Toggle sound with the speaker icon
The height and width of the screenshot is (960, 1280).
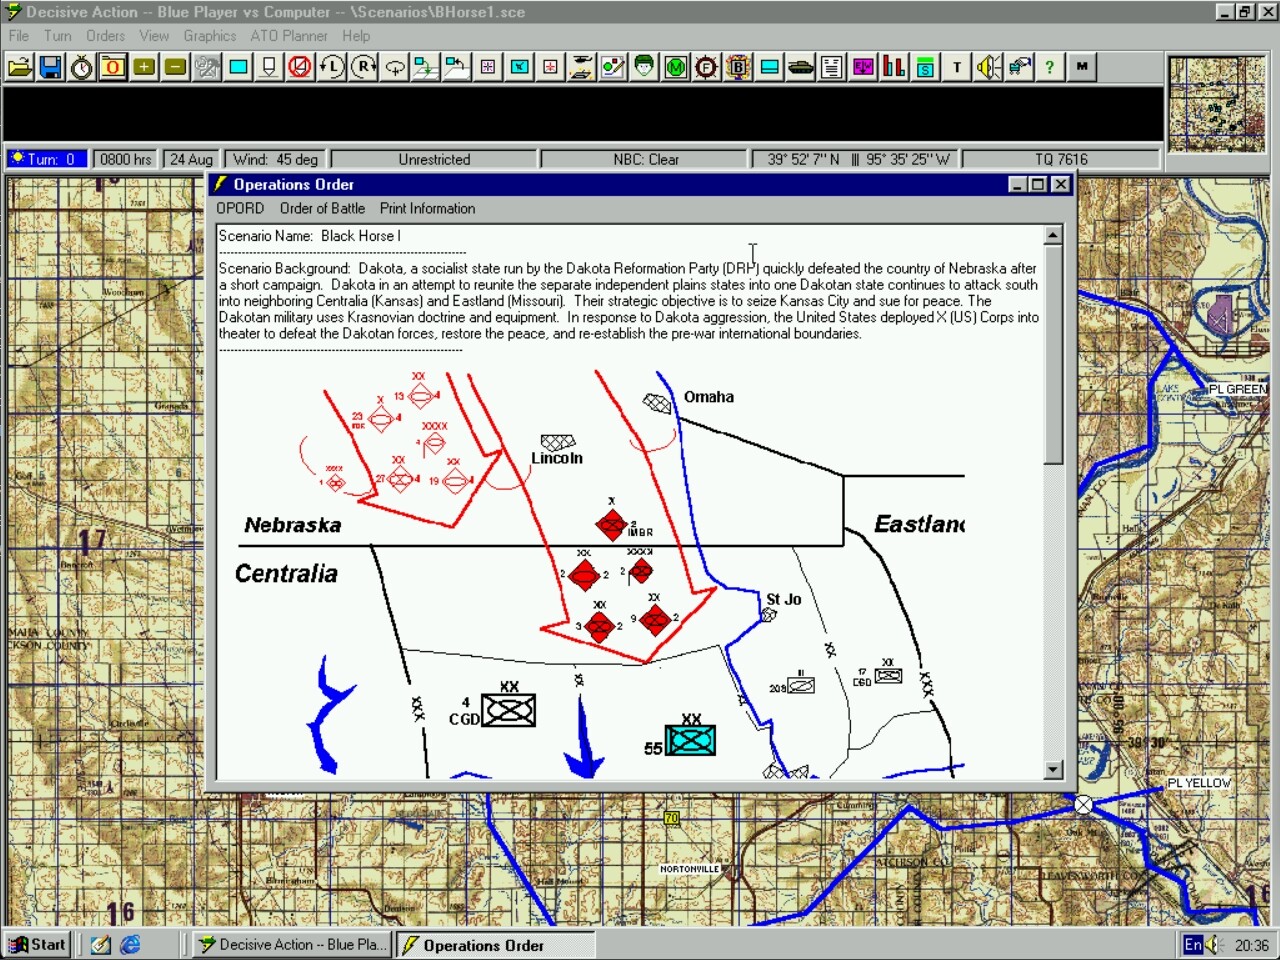tap(988, 67)
